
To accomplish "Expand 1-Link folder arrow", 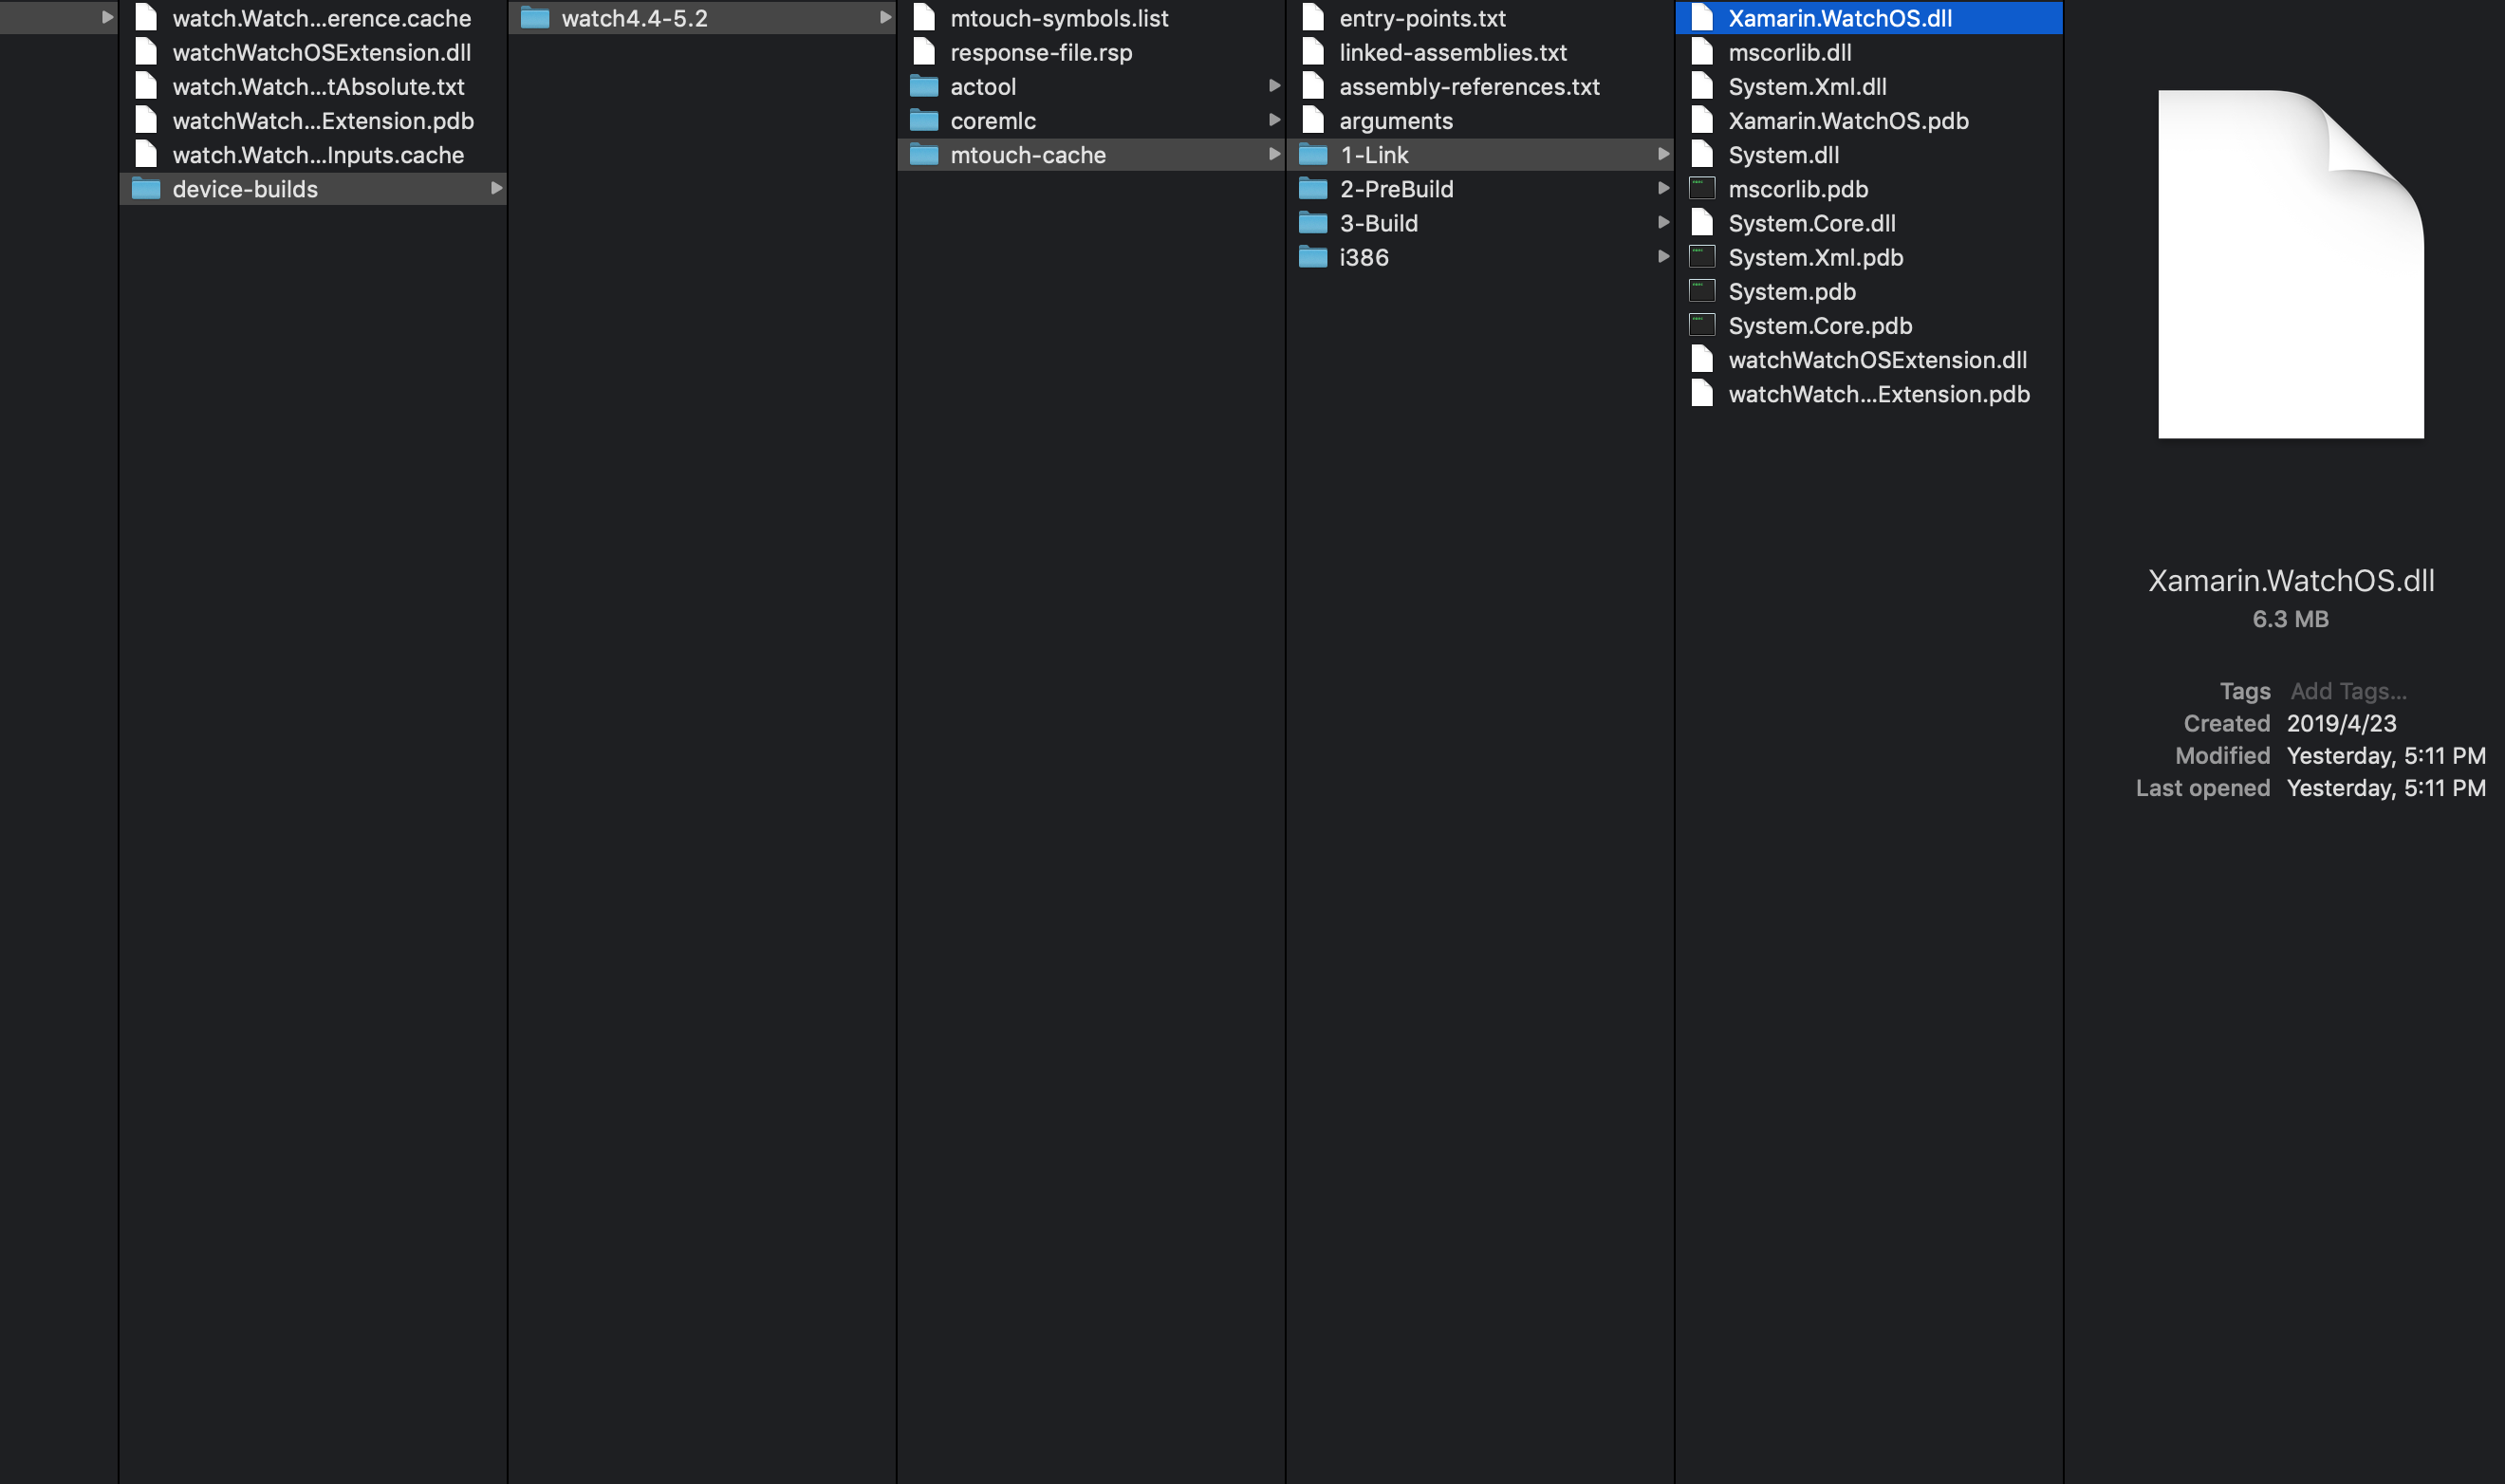I will point(1663,154).
